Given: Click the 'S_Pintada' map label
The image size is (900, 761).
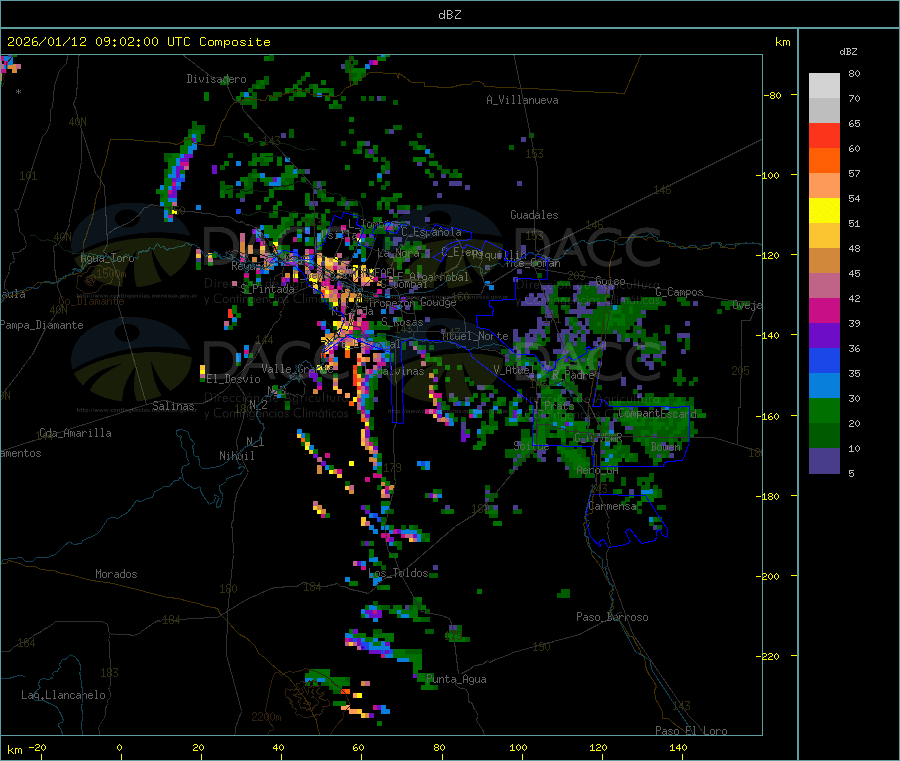Looking at the screenshot, I should 267,289.
